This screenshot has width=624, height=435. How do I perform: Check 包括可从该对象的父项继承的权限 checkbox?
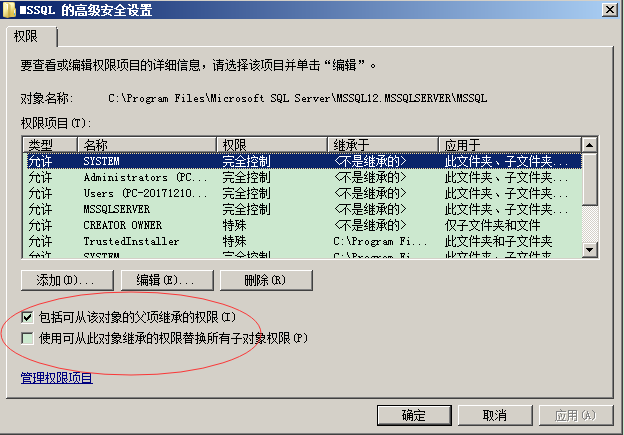[27, 317]
